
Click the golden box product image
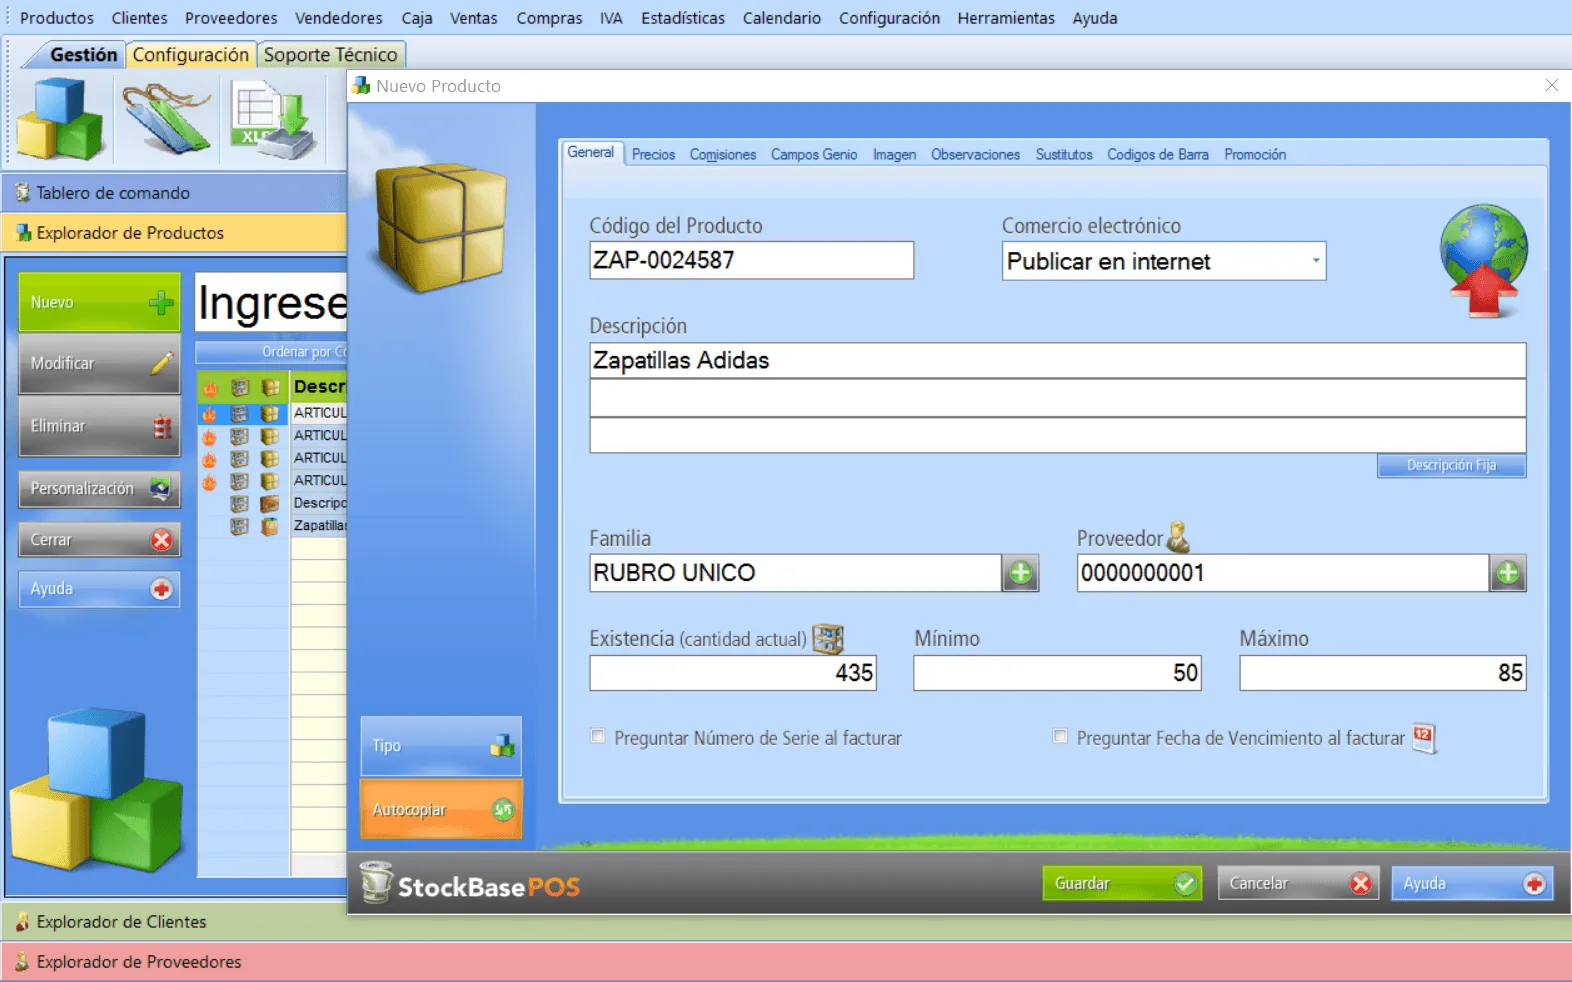[441, 227]
